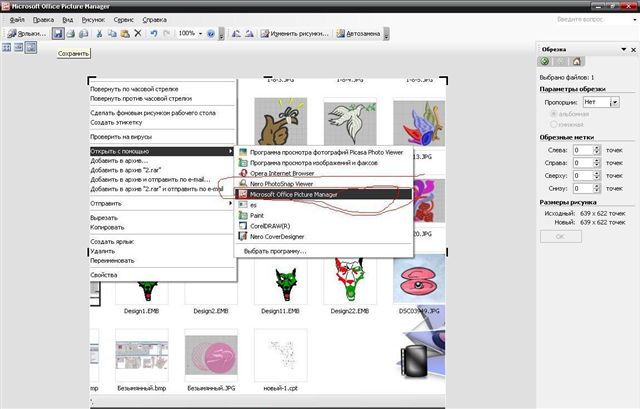
Task: Go to the task pane Home icon
Action: coord(577,62)
